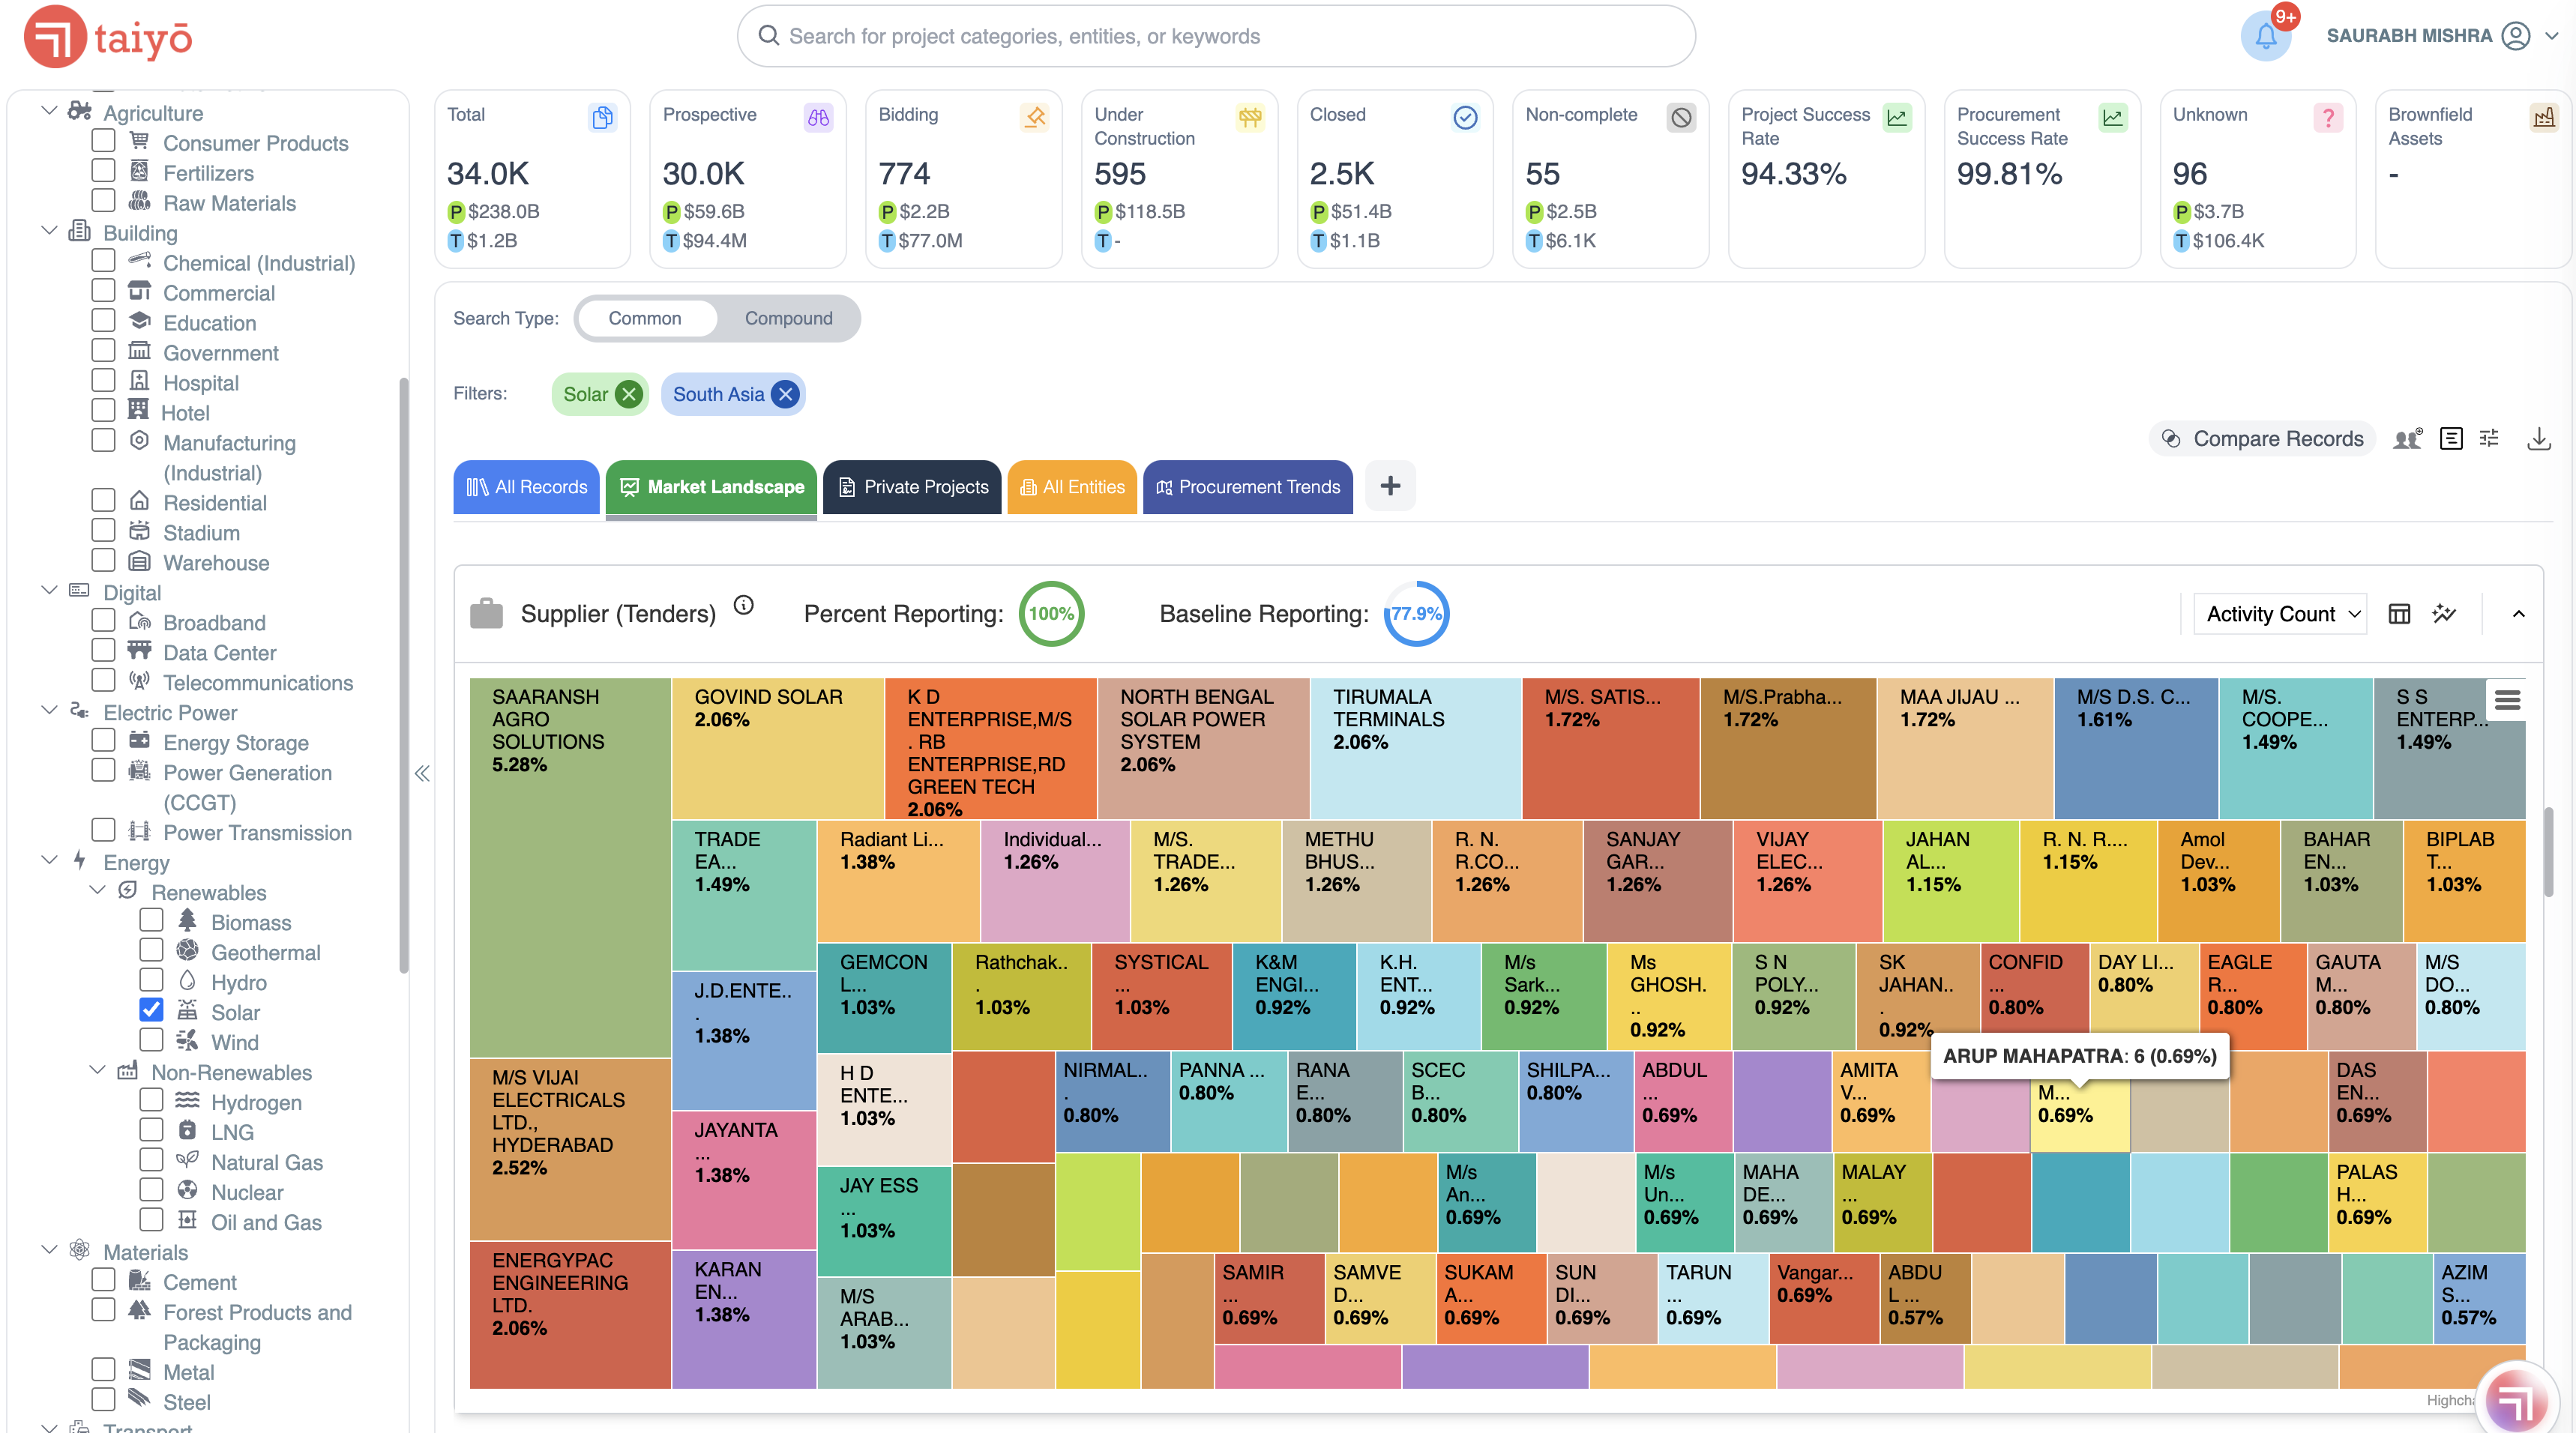This screenshot has height=1433, width=2576.
Task: Open the filter sliders settings icon
Action: pos(2489,438)
